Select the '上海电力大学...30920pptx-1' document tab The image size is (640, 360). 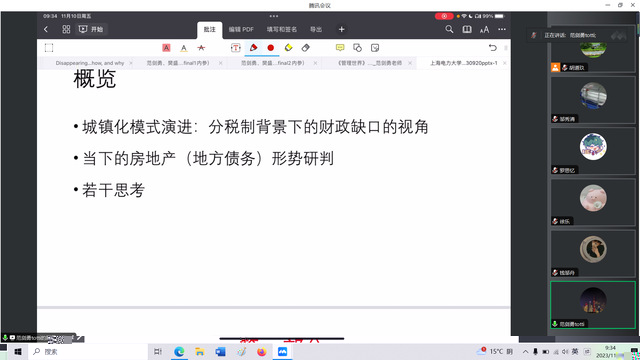[x=464, y=63]
